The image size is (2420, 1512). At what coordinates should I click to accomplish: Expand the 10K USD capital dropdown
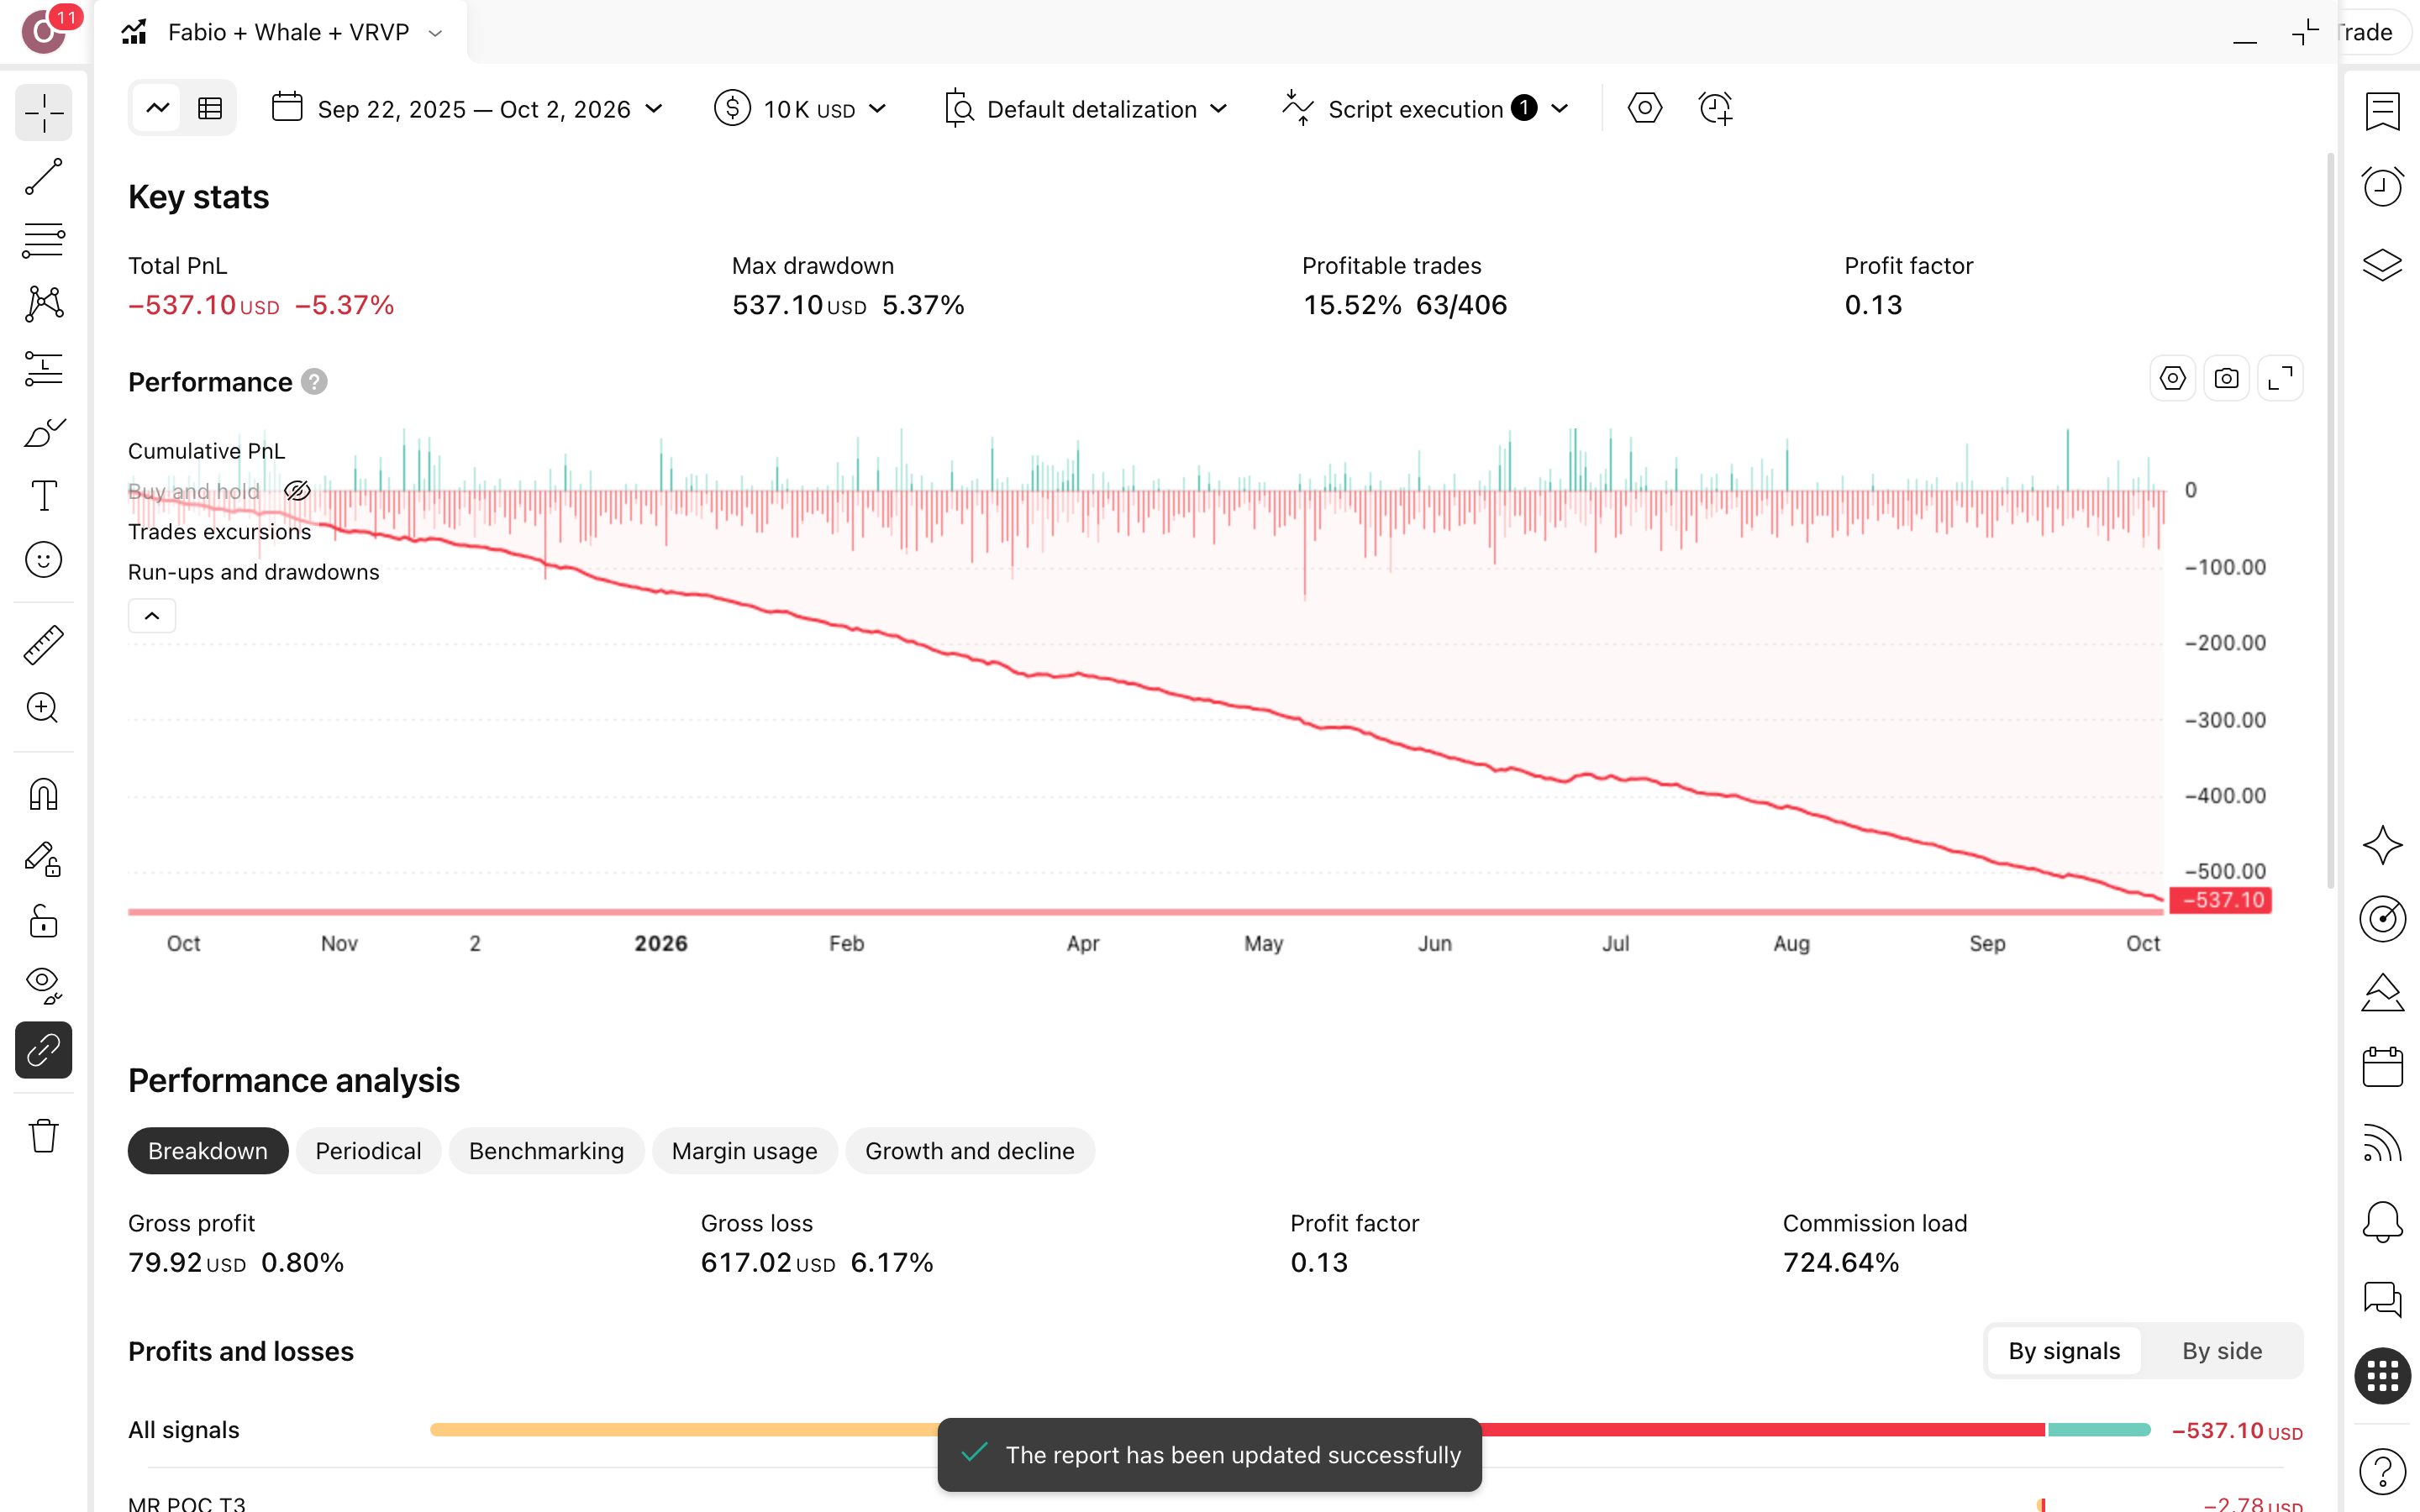point(801,108)
